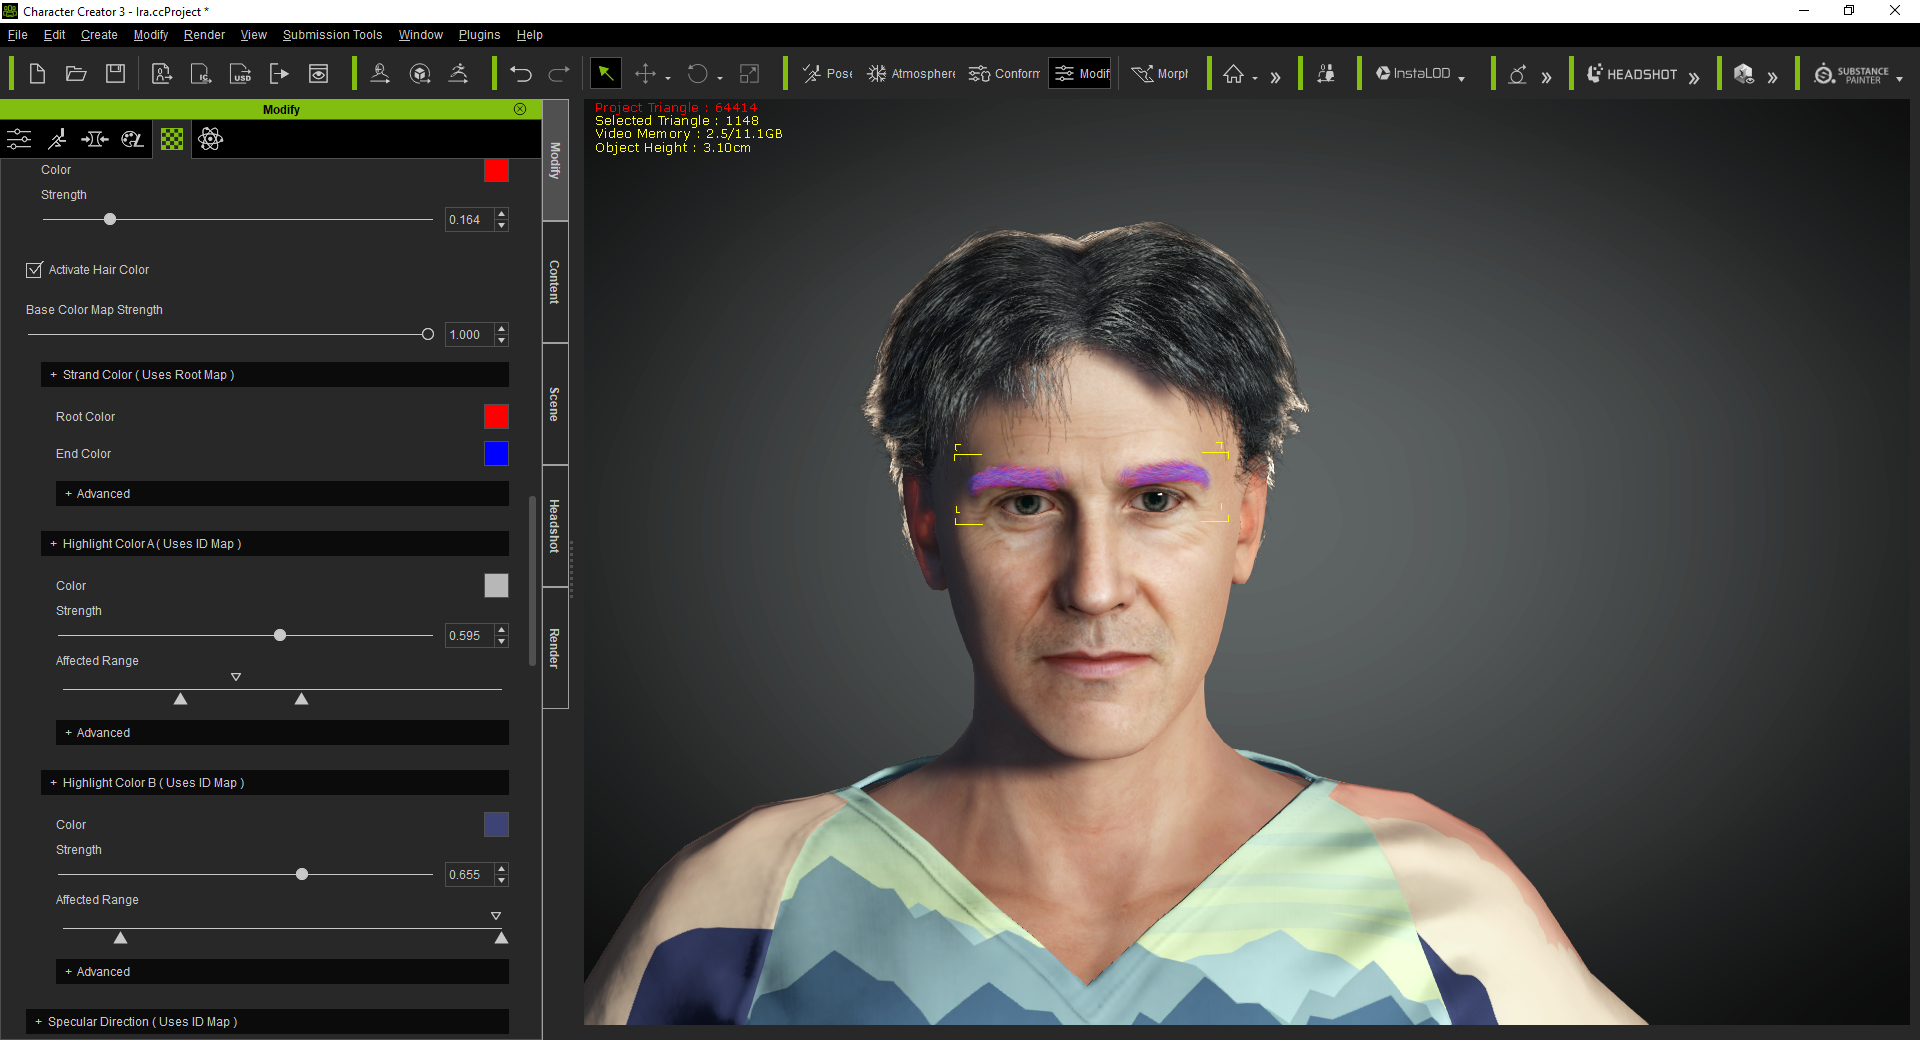The image size is (1920, 1040).
Task: Open Rotate tool dropdown arrow
Action: click(x=720, y=78)
